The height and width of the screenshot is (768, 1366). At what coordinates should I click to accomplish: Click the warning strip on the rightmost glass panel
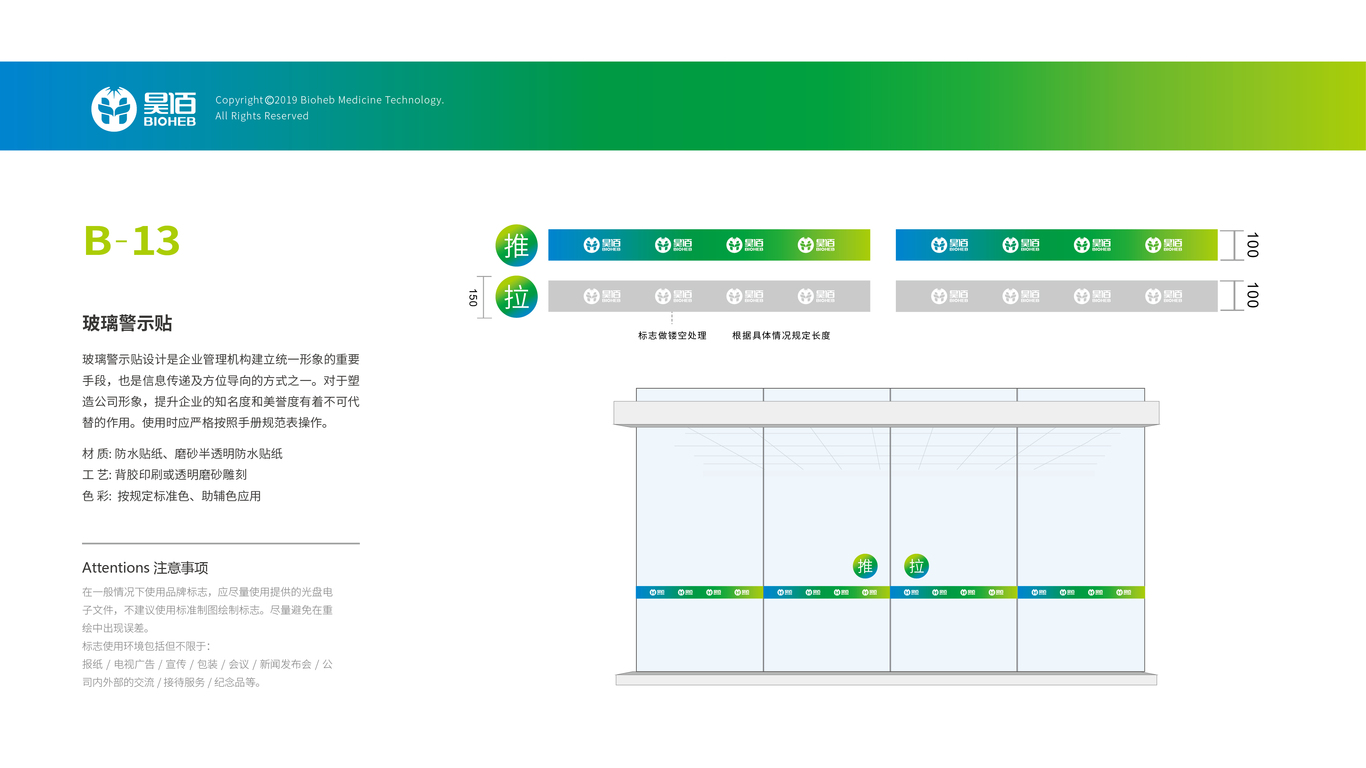pos(1081,592)
